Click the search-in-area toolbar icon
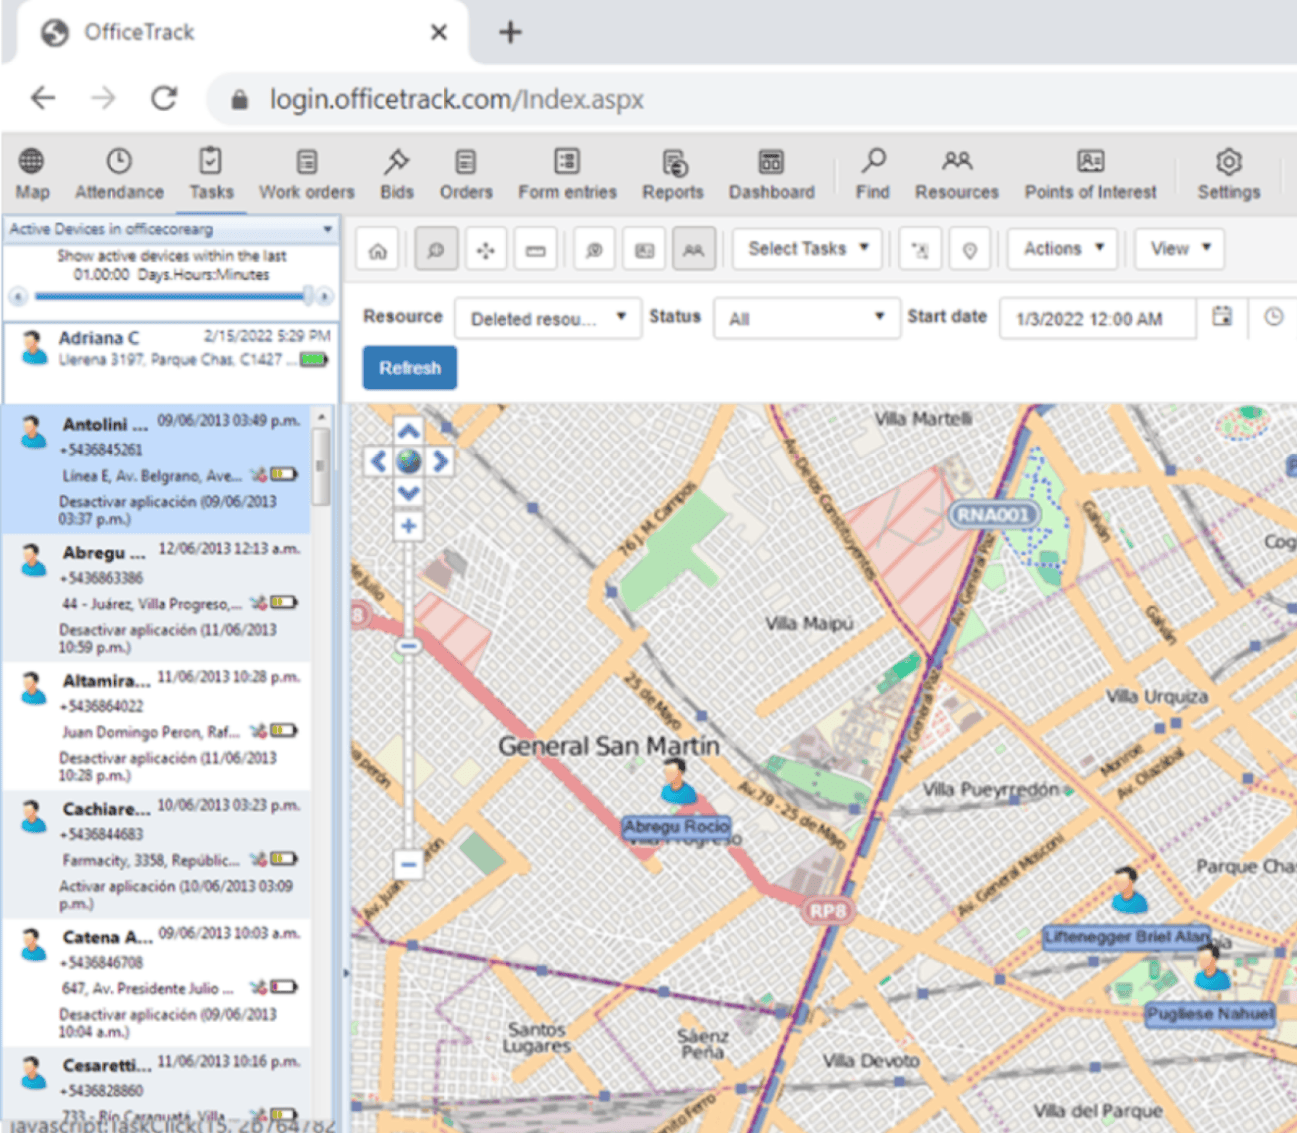 click(x=594, y=250)
